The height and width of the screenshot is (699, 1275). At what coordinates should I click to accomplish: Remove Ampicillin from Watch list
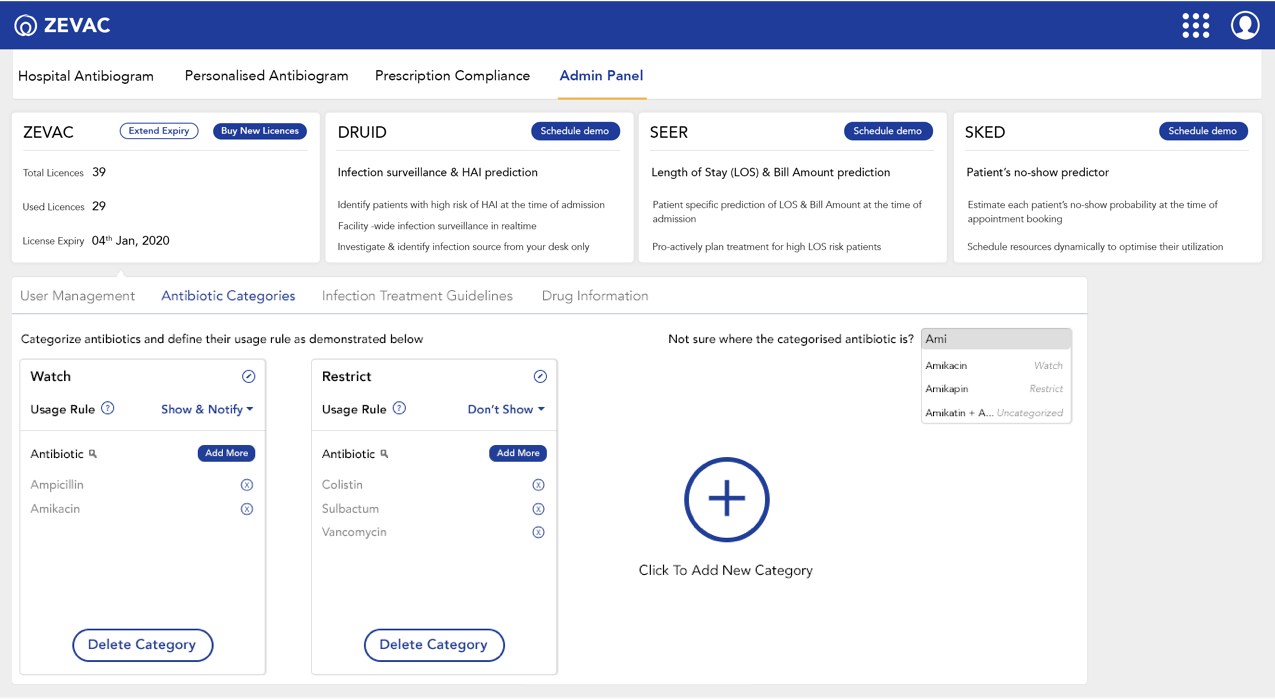coord(247,485)
